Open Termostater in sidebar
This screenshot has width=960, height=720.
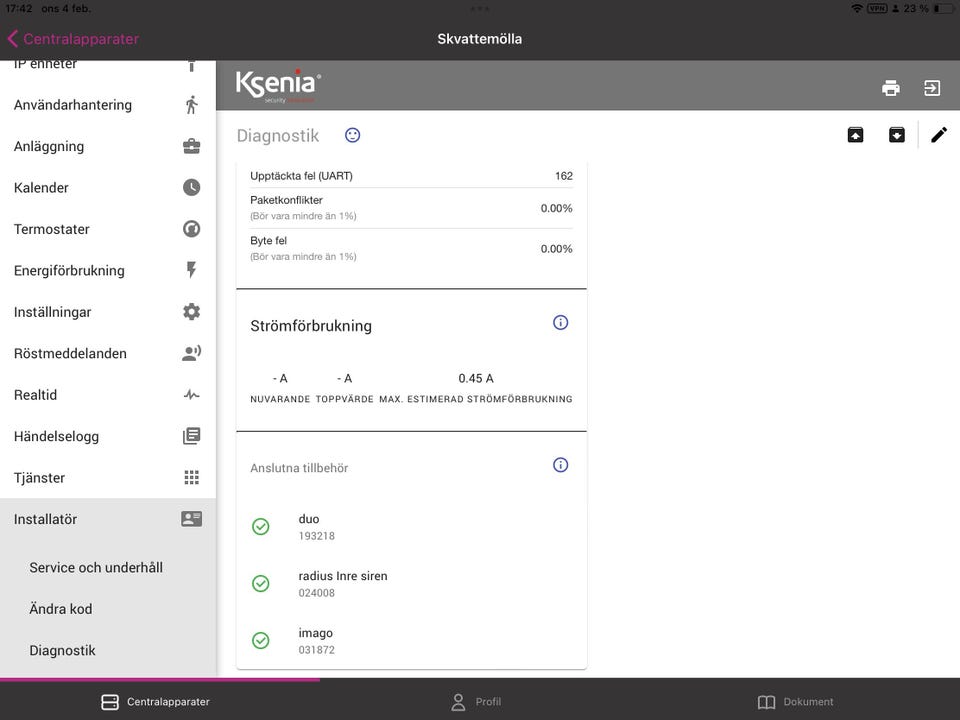point(107,229)
